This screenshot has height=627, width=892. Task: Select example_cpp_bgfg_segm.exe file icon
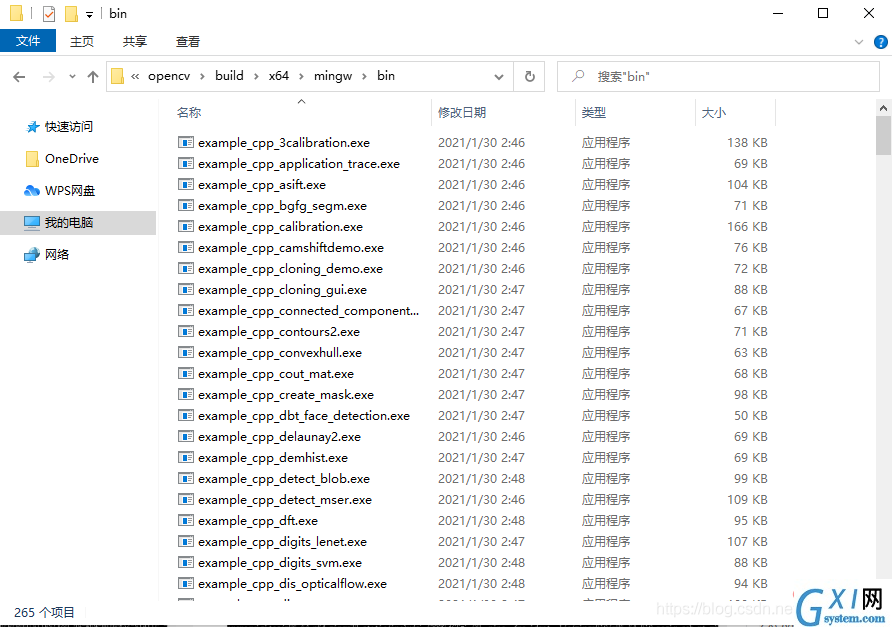[x=185, y=205]
